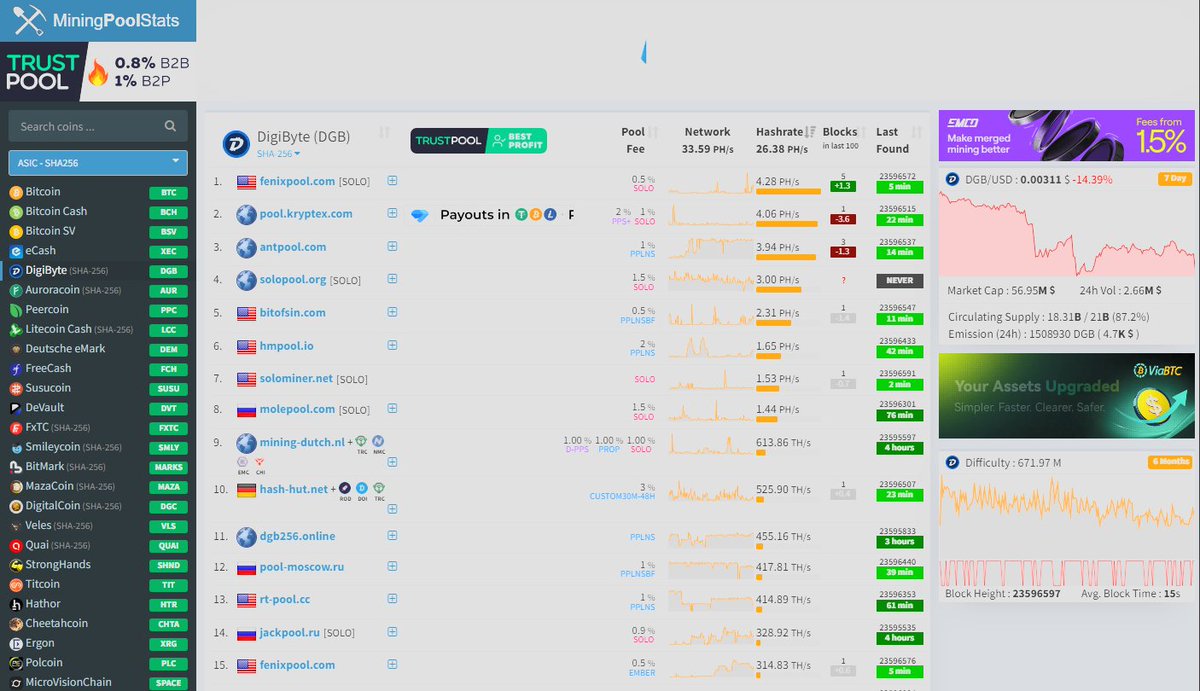
Task: Click the DeVault coin icon
Action: 16,408
